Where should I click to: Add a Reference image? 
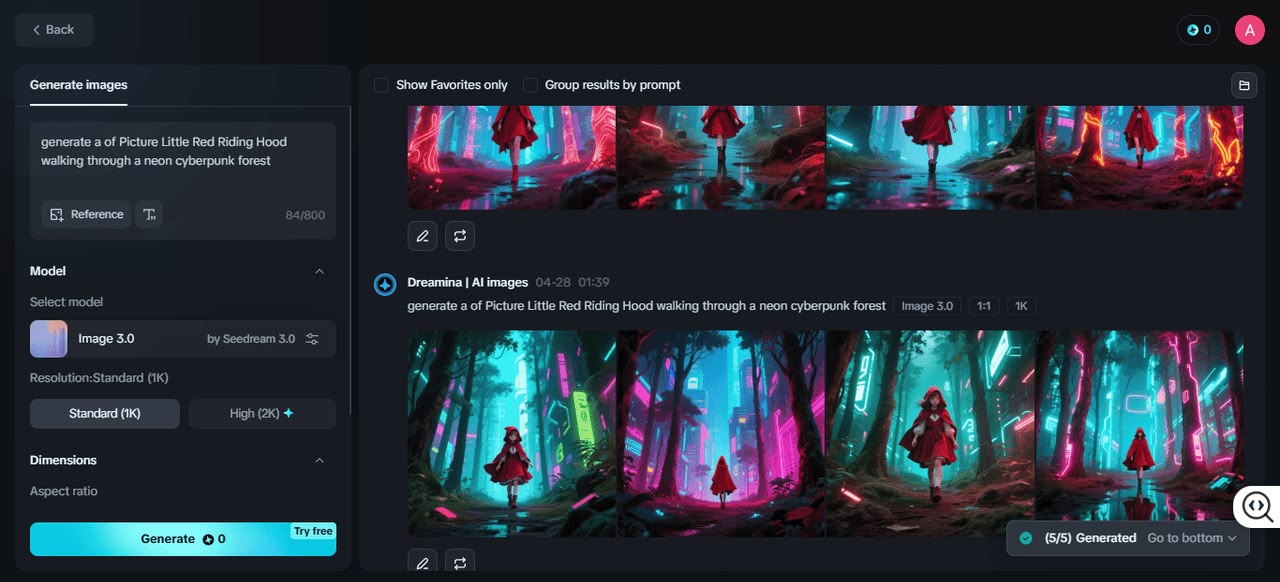coord(86,214)
